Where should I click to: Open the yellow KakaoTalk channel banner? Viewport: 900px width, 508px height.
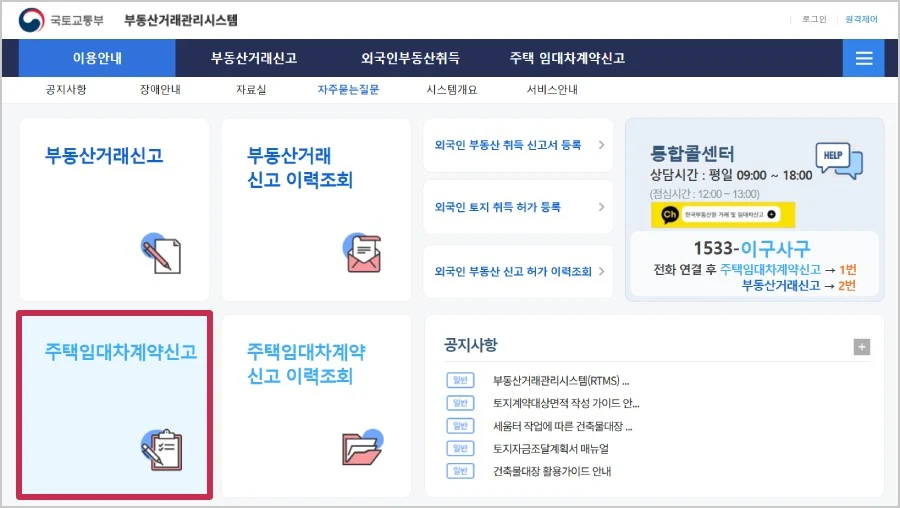point(723,215)
